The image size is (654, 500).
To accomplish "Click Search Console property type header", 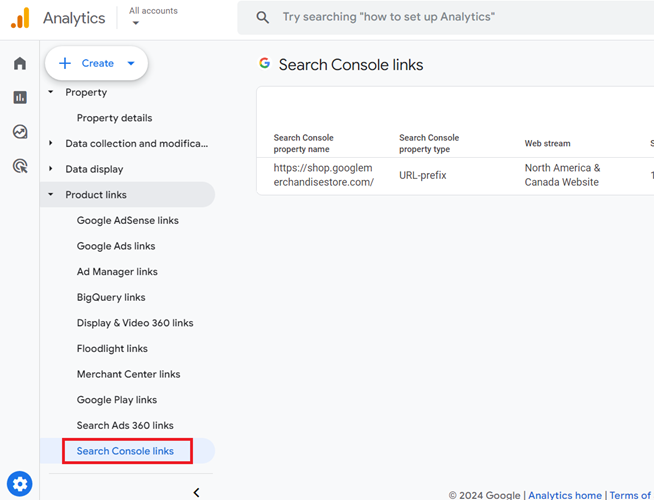I will click(x=429, y=143).
